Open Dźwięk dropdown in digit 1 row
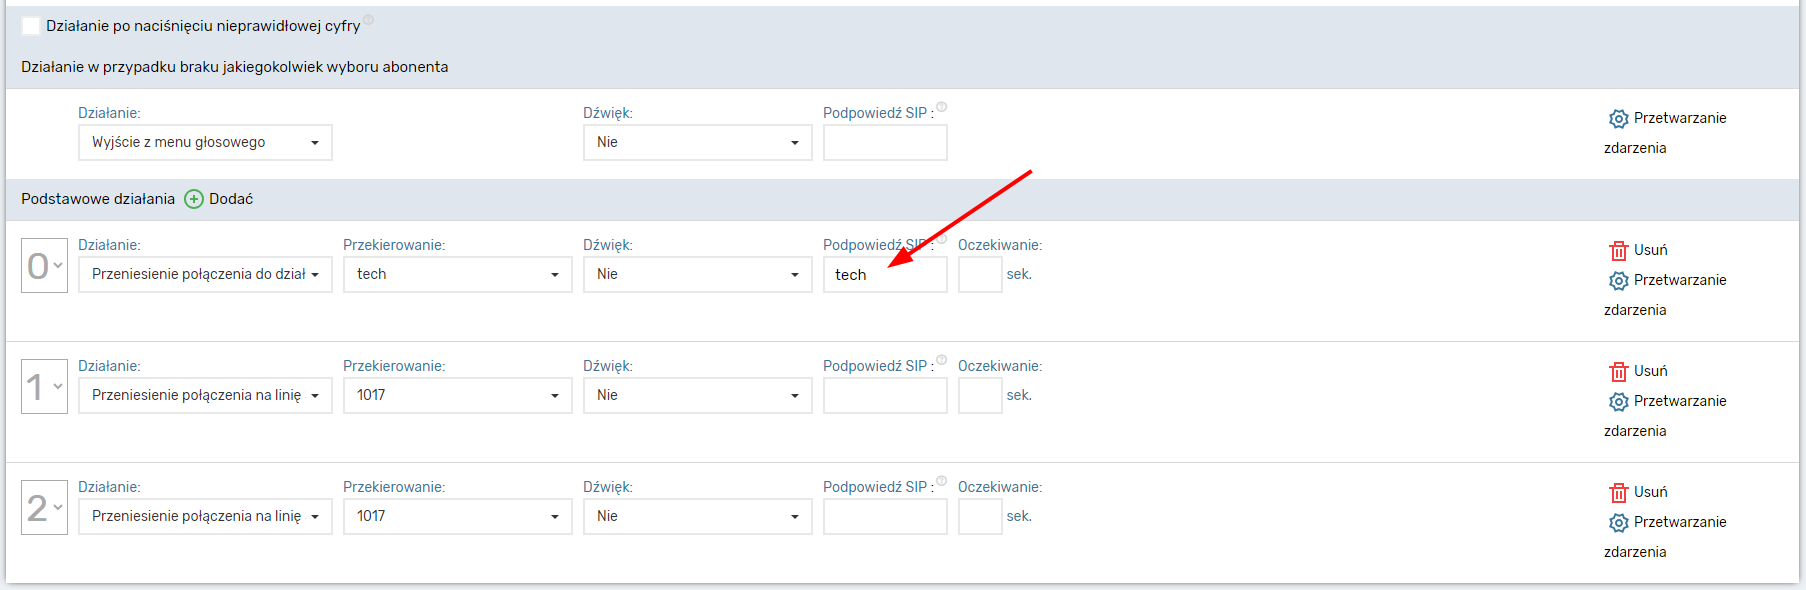The image size is (1806, 590). click(697, 396)
